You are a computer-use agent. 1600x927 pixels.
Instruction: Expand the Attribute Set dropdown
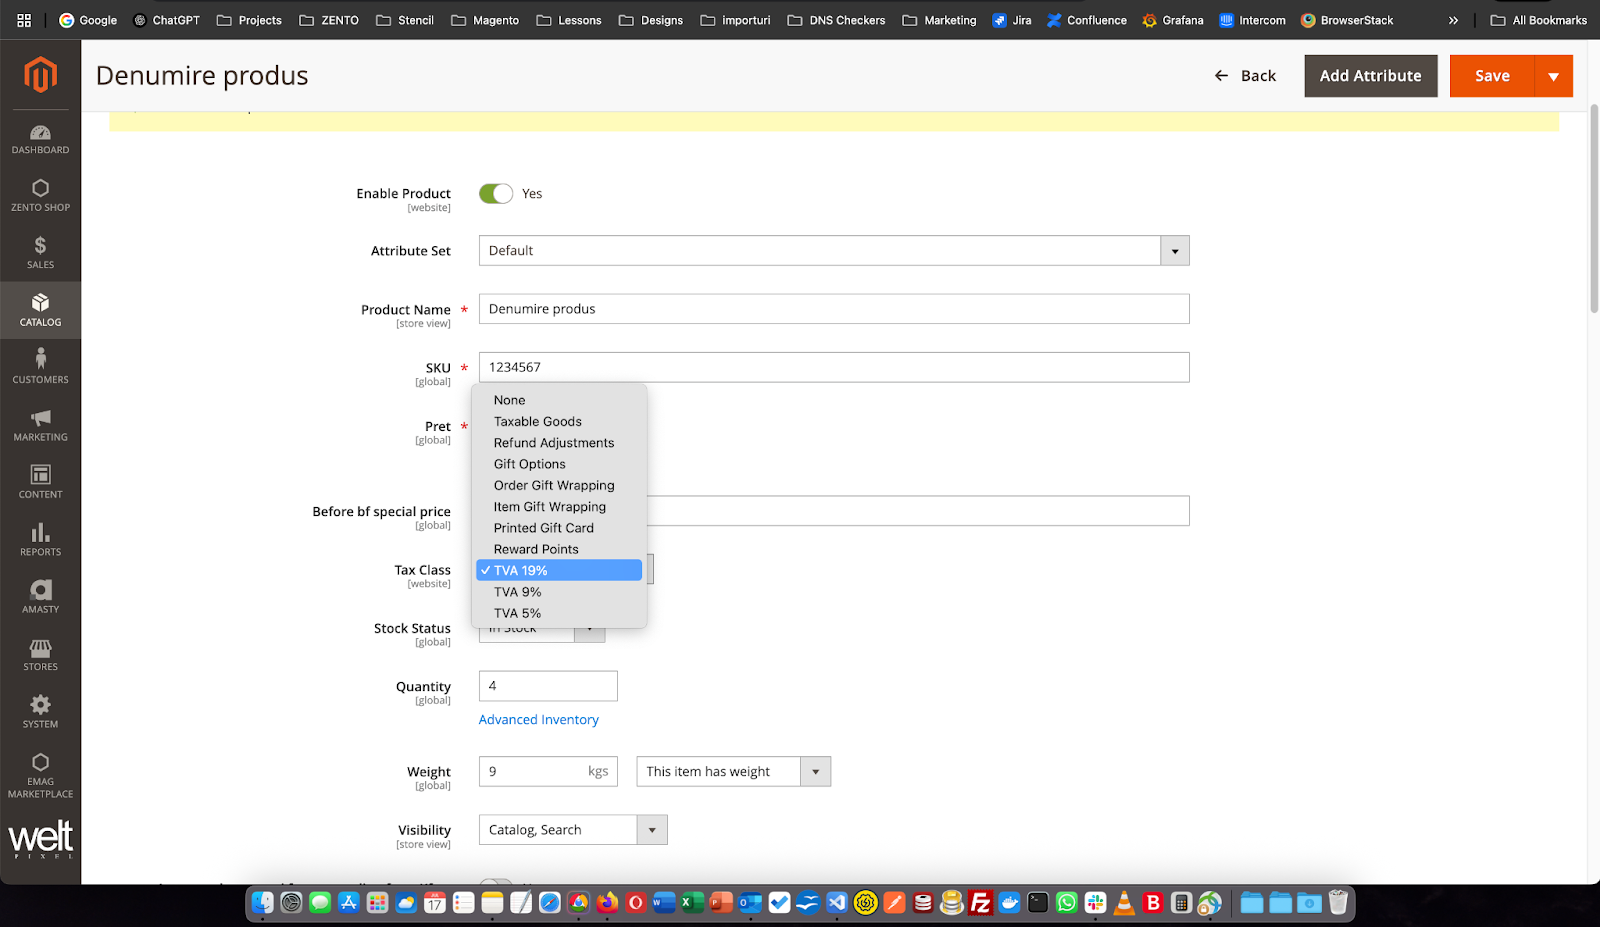(1174, 251)
